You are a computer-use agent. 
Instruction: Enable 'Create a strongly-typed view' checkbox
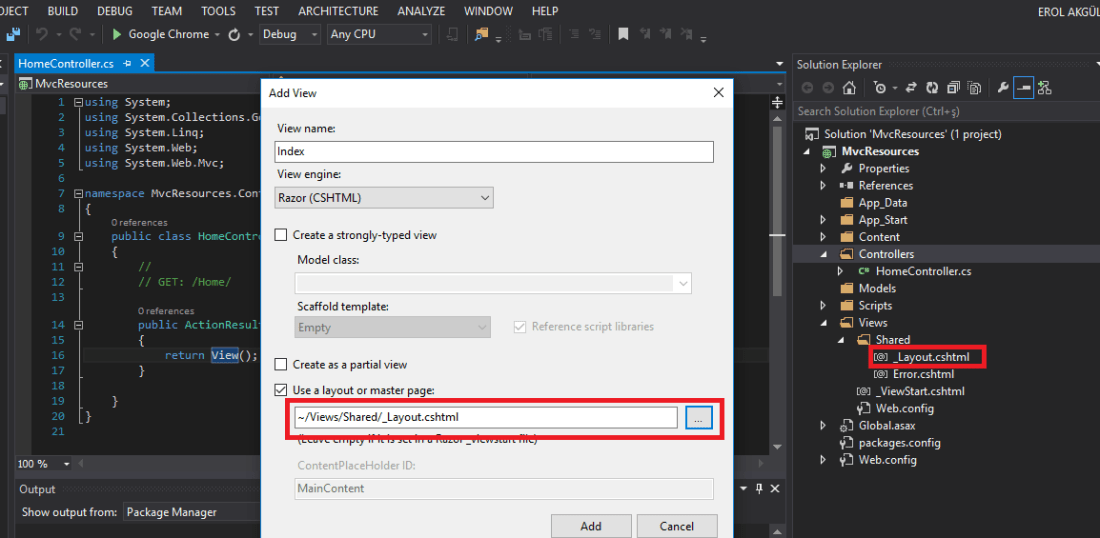[282, 236]
